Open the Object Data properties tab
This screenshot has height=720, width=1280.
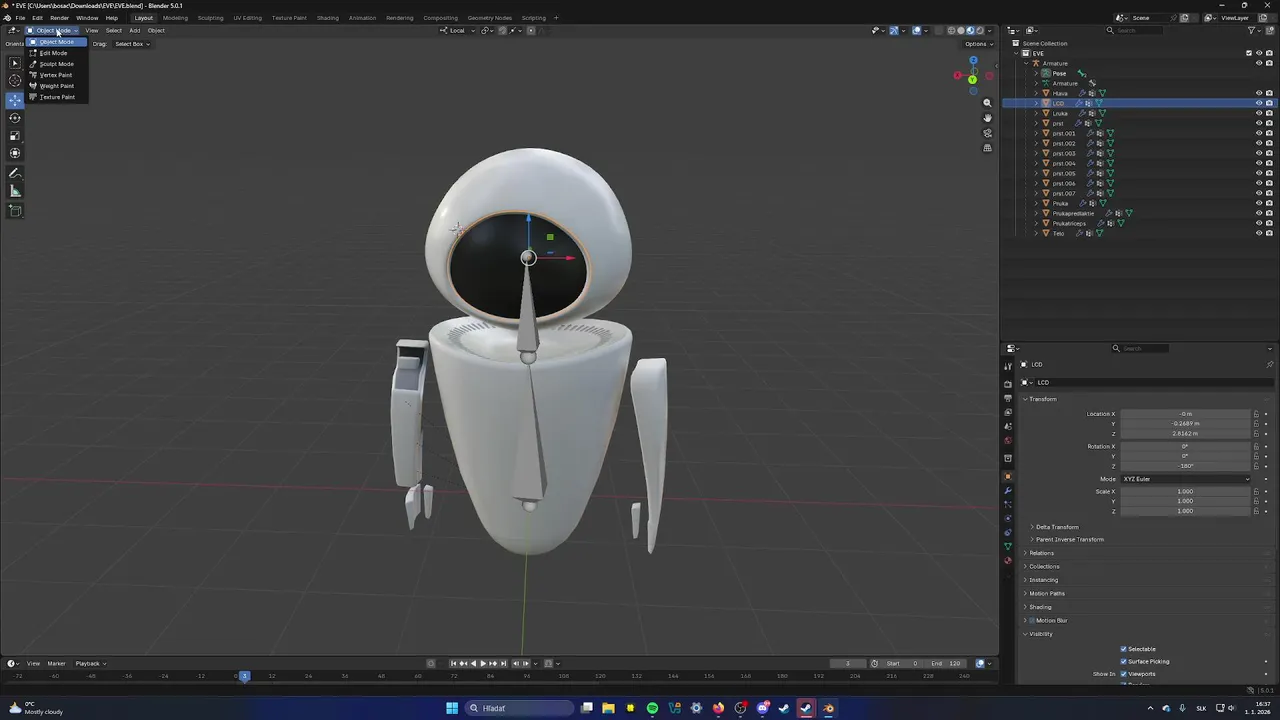[1008, 547]
